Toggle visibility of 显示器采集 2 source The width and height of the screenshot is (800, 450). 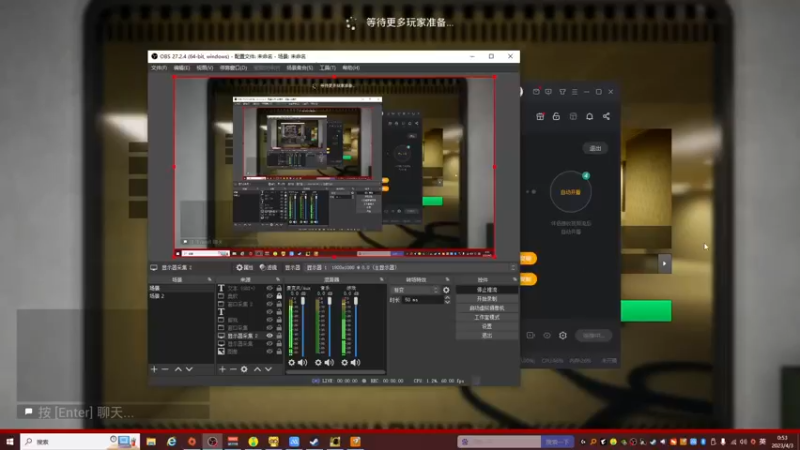[x=269, y=336]
